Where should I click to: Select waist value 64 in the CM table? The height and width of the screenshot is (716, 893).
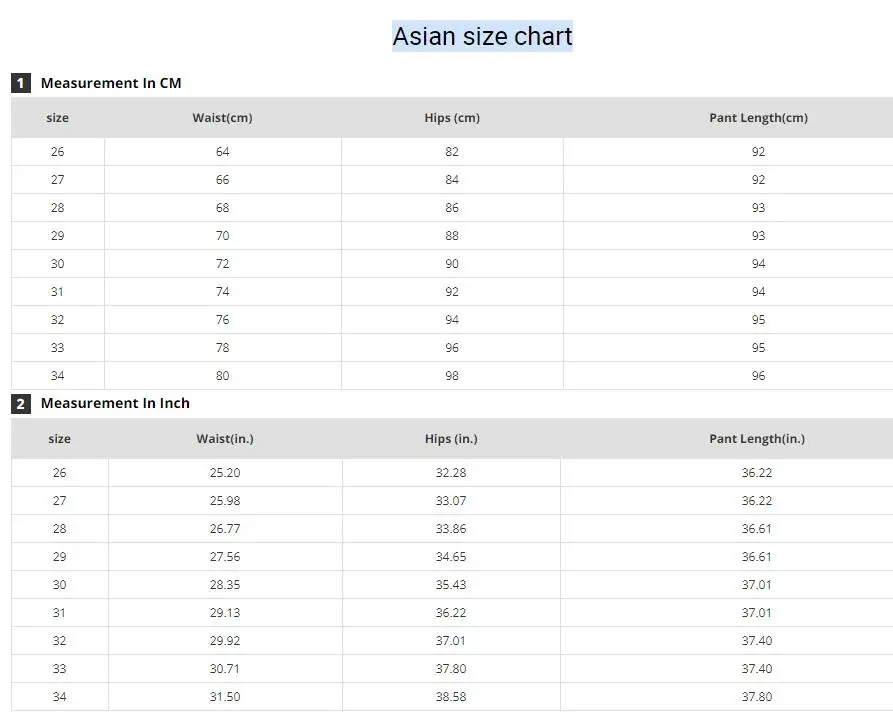pyautogui.click(x=222, y=152)
